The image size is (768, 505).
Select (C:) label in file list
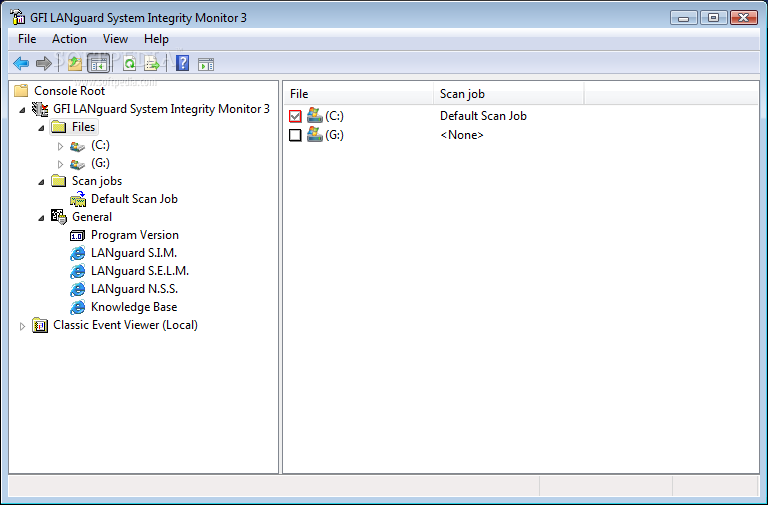[x=335, y=116]
